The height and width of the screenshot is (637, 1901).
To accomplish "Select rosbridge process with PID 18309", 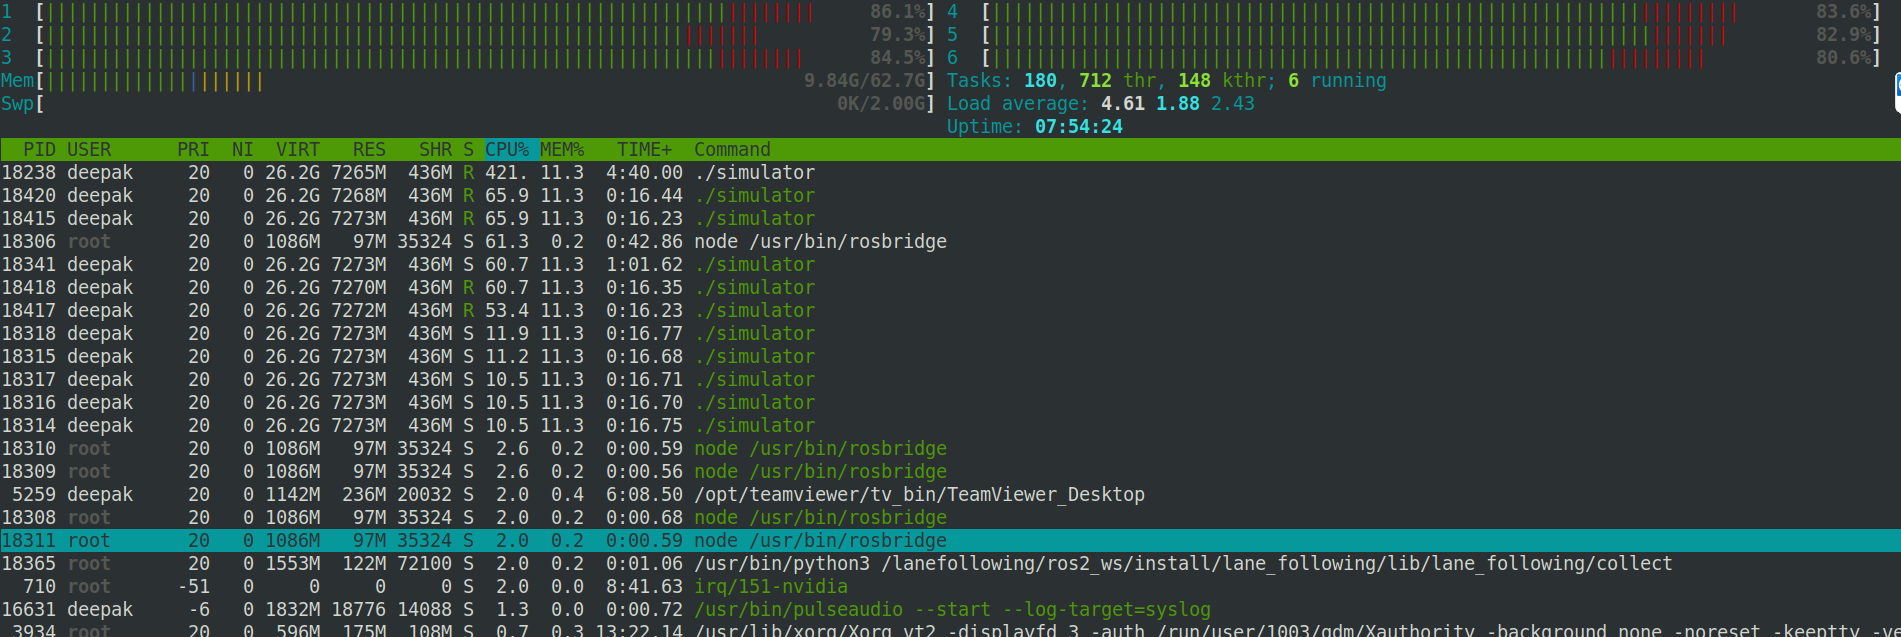I will click(x=950, y=472).
